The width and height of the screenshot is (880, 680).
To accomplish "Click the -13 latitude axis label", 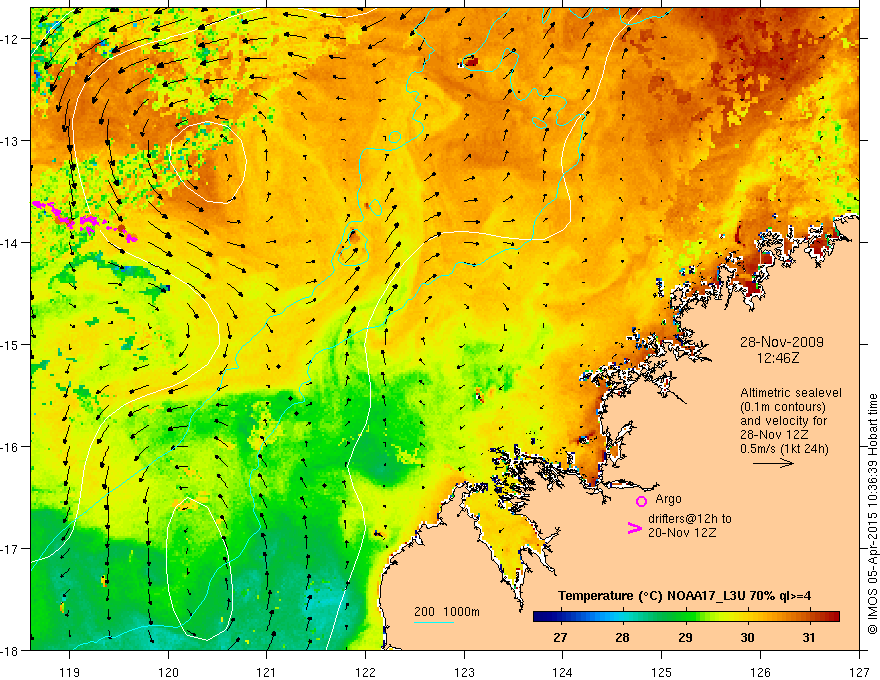I will 11,141.
